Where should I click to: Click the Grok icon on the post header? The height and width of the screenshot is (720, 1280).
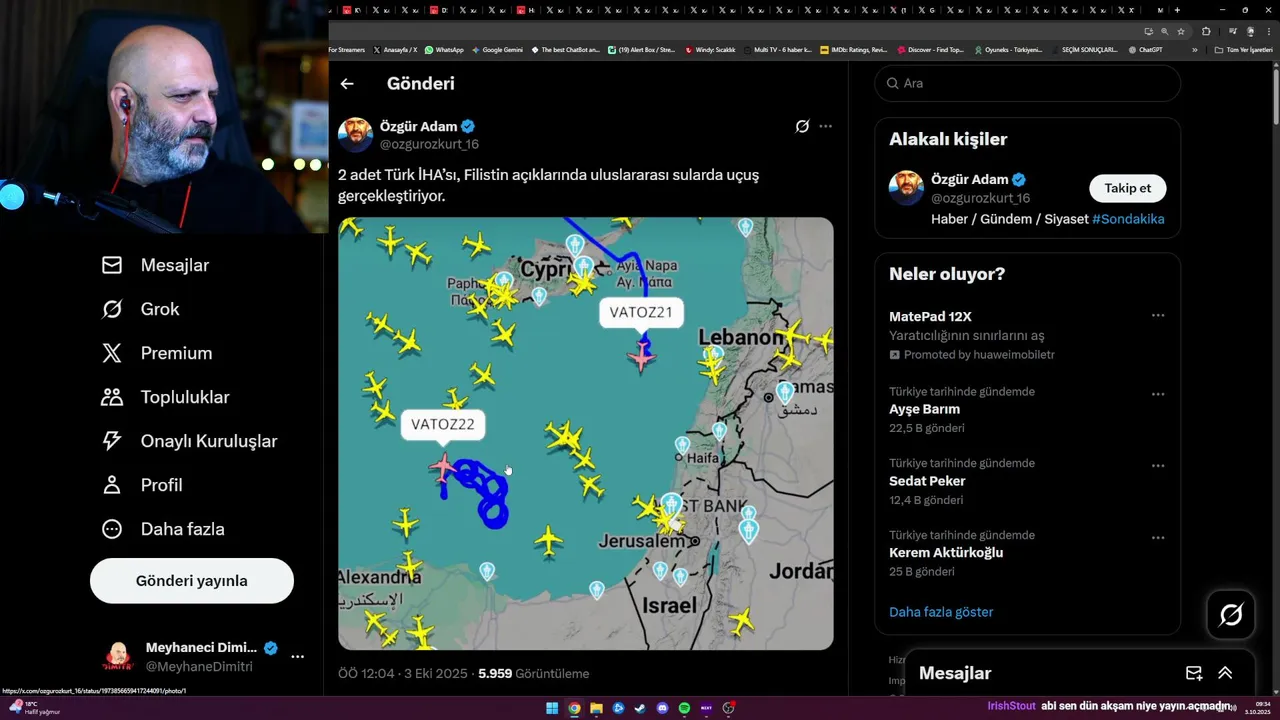click(x=802, y=127)
